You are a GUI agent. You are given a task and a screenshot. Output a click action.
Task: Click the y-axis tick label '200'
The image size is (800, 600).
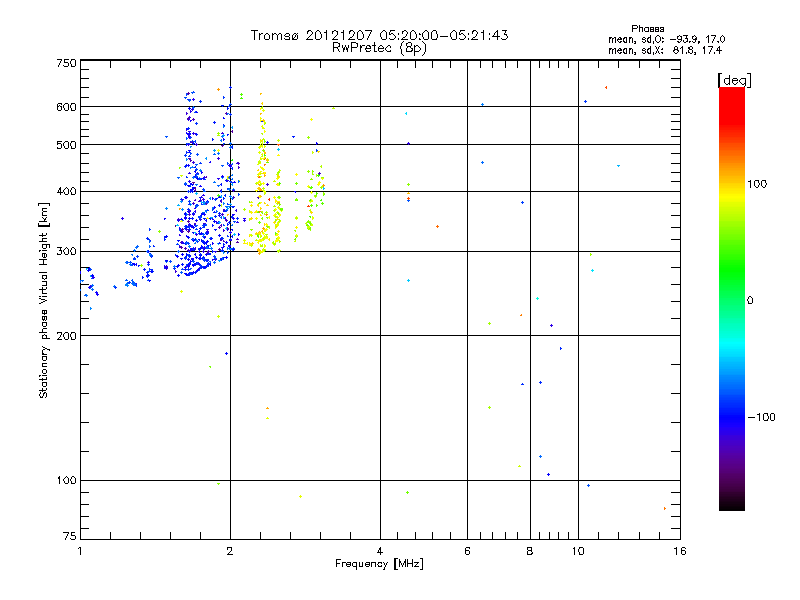pyautogui.click(x=66, y=336)
